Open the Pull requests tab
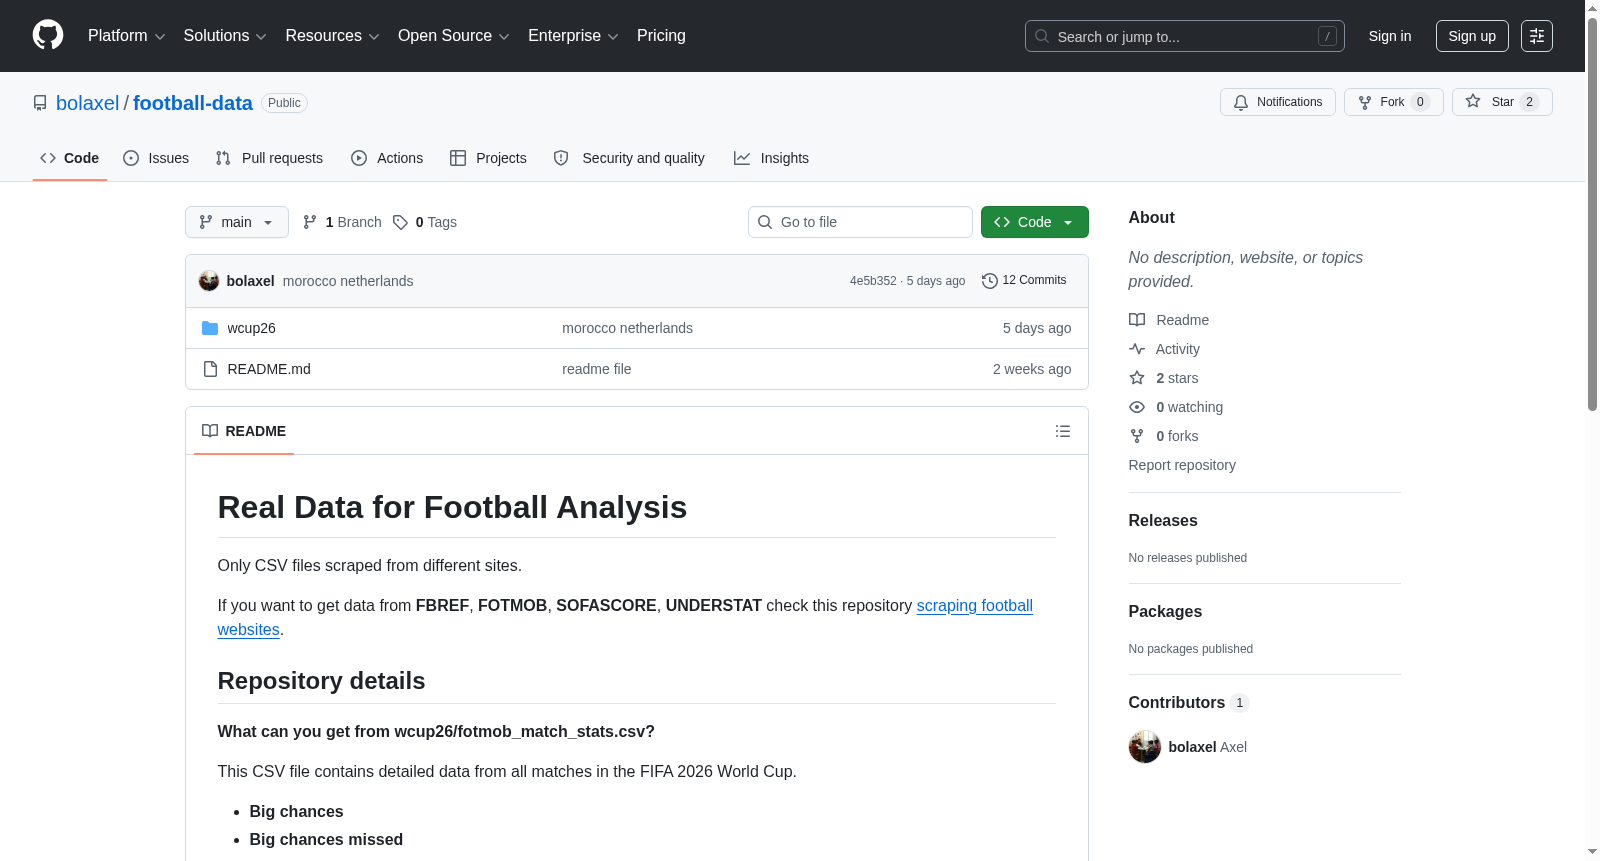 (x=269, y=158)
